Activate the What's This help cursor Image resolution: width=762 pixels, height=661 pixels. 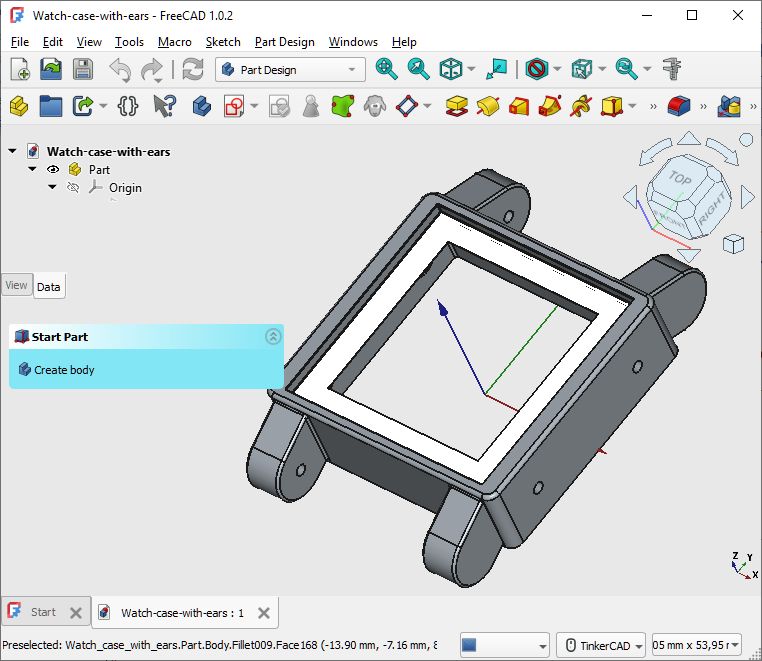[165, 106]
